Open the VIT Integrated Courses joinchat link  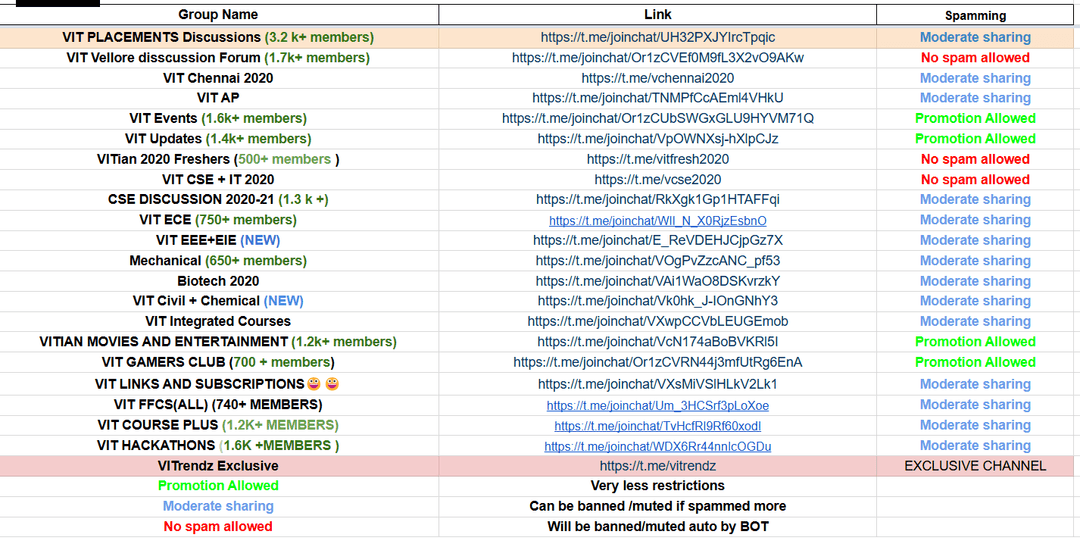click(658, 322)
